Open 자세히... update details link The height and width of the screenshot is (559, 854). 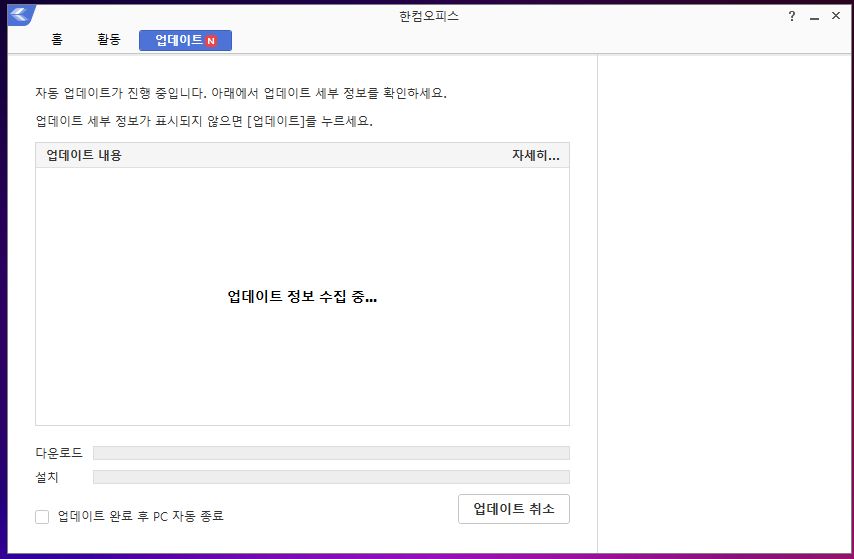tap(535, 155)
